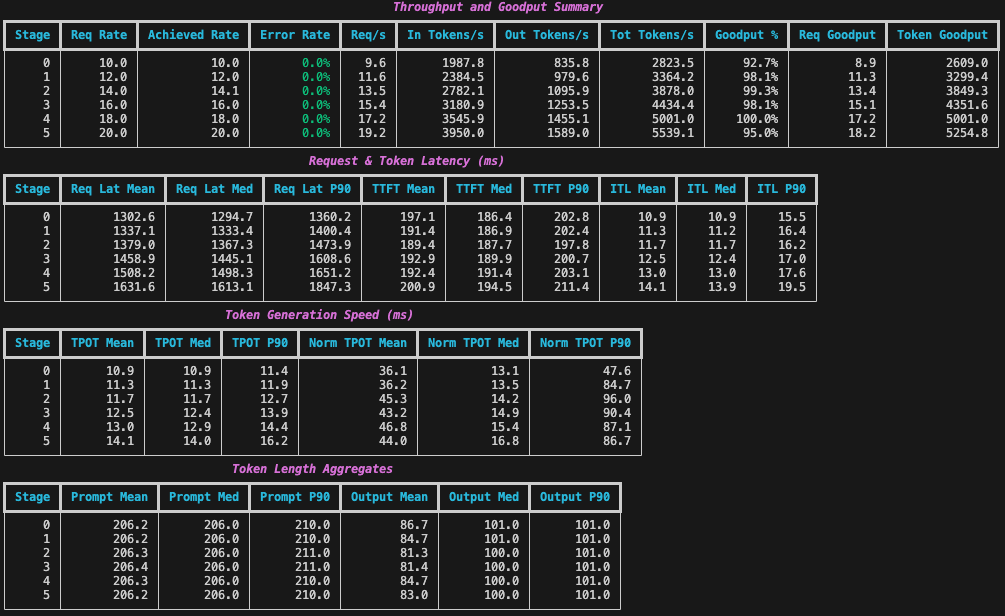Select the TTFT P90 value "211.4"
Screen dimensions: 1005x616
571,287
